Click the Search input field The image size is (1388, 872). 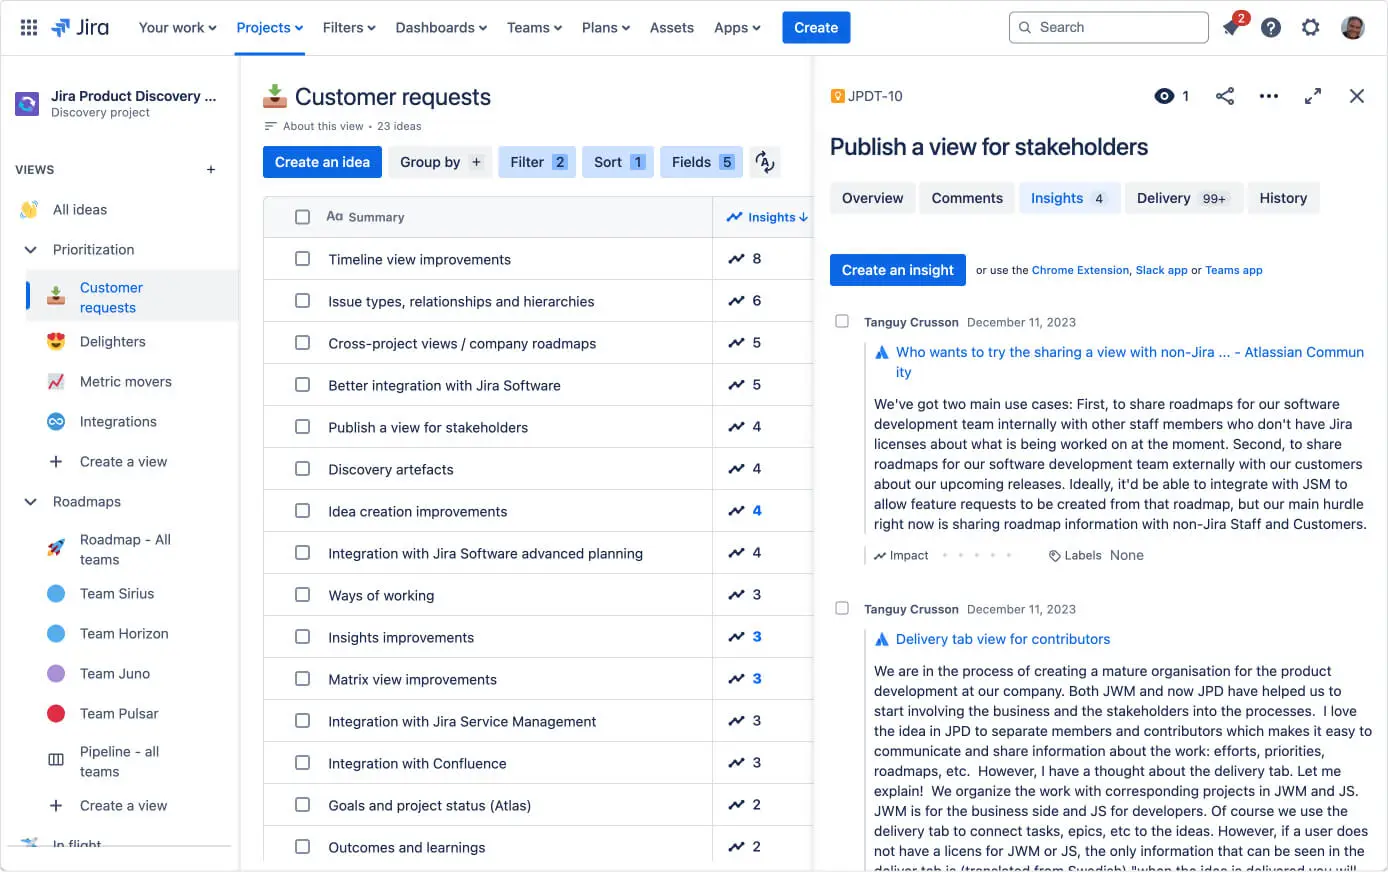coord(1109,27)
